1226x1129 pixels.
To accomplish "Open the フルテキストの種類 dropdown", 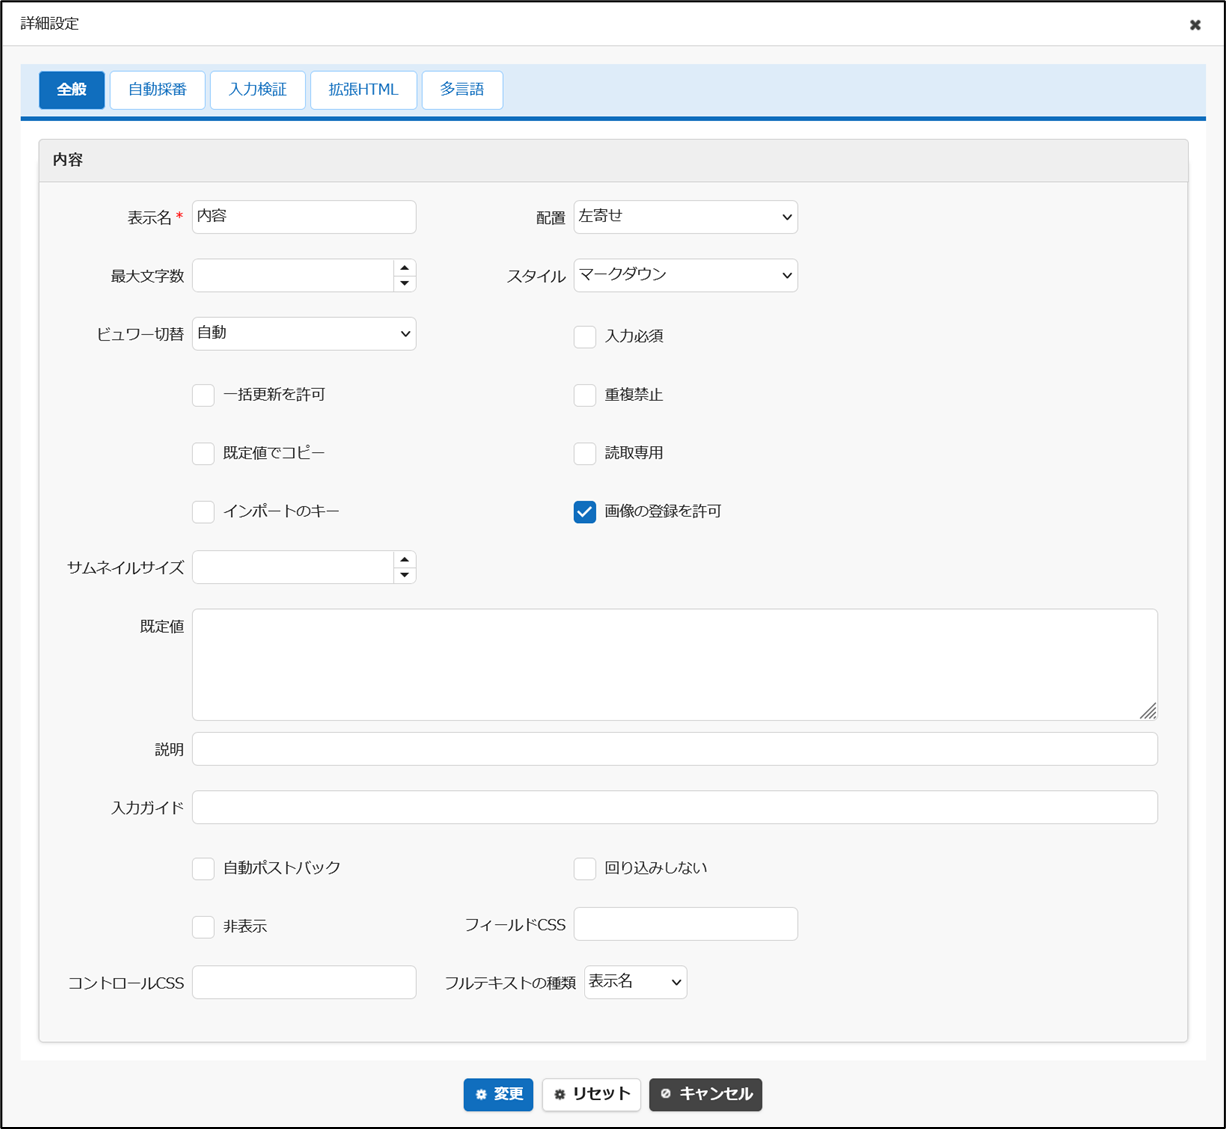I will 635,982.
